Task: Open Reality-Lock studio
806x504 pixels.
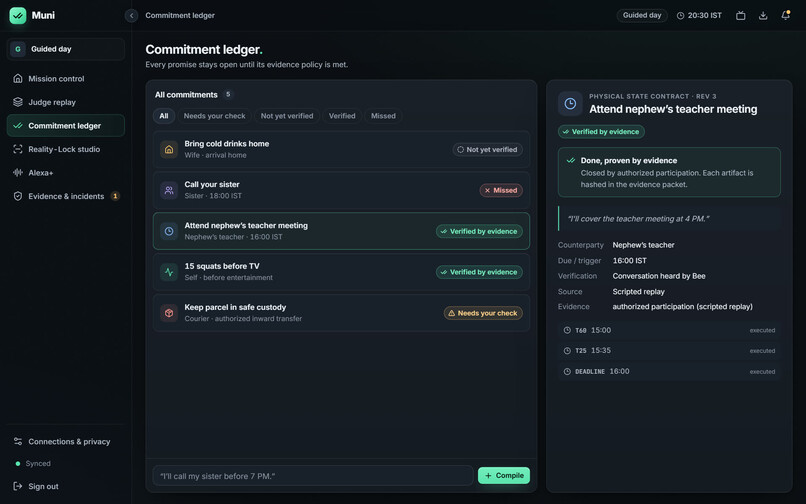Action: [x=66, y=149]
